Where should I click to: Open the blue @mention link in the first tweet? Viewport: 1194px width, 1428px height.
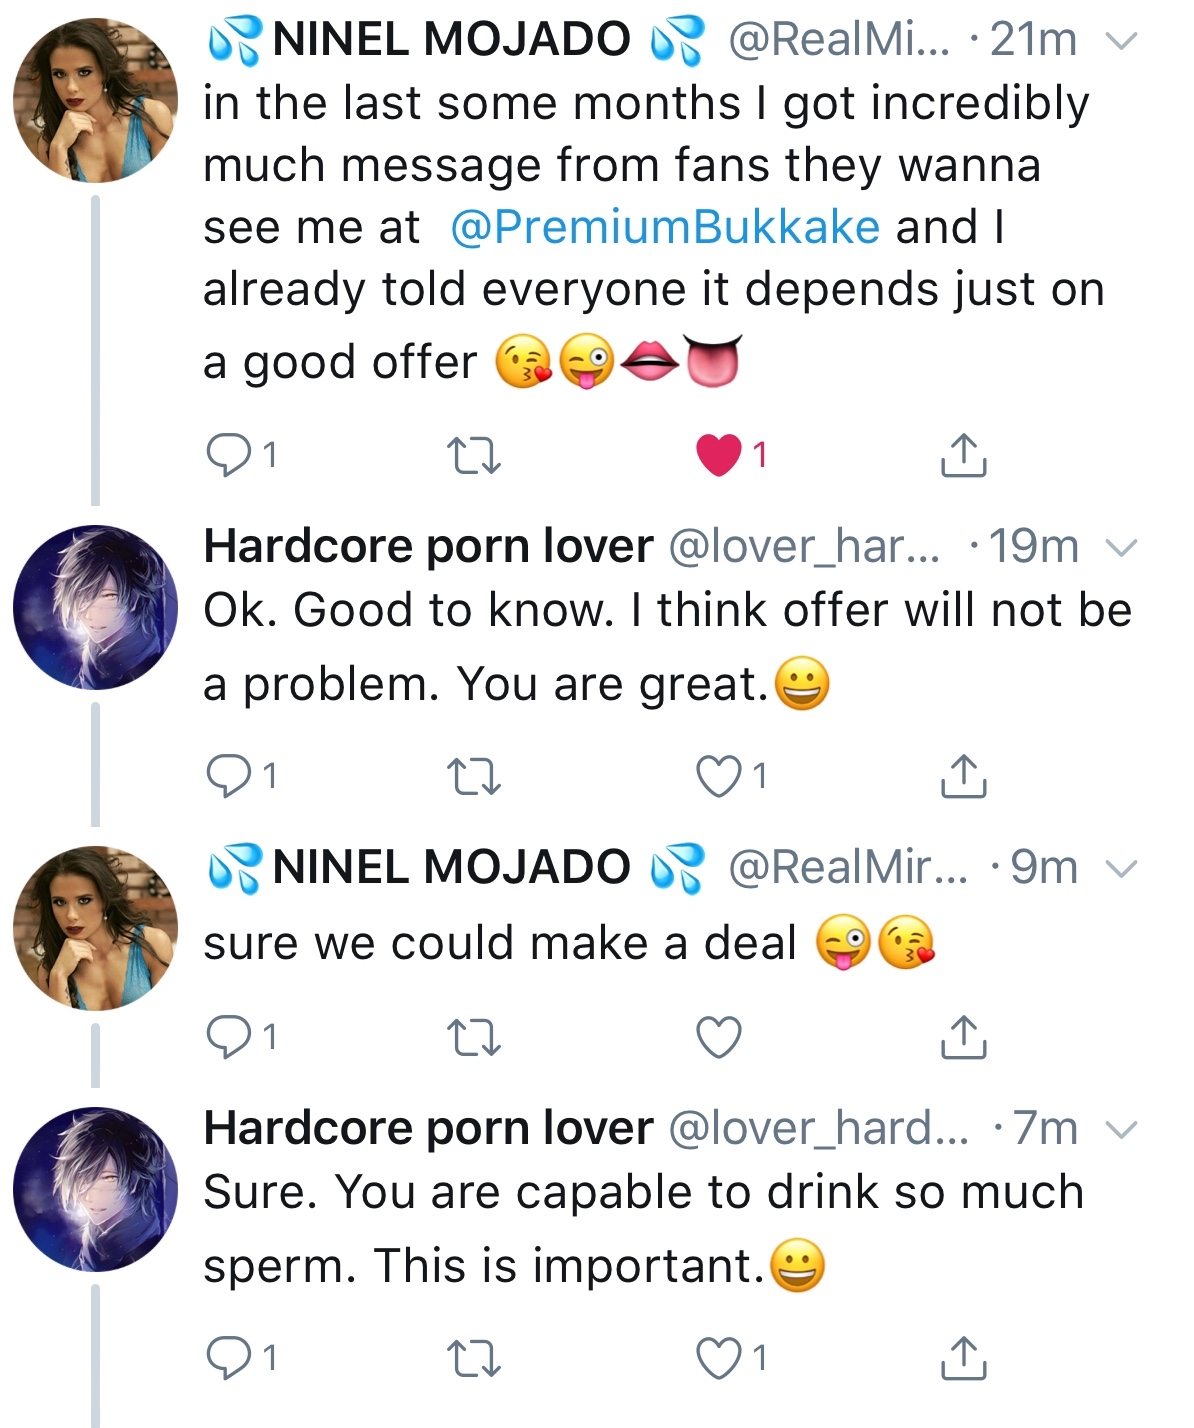[x=664, y=227]
